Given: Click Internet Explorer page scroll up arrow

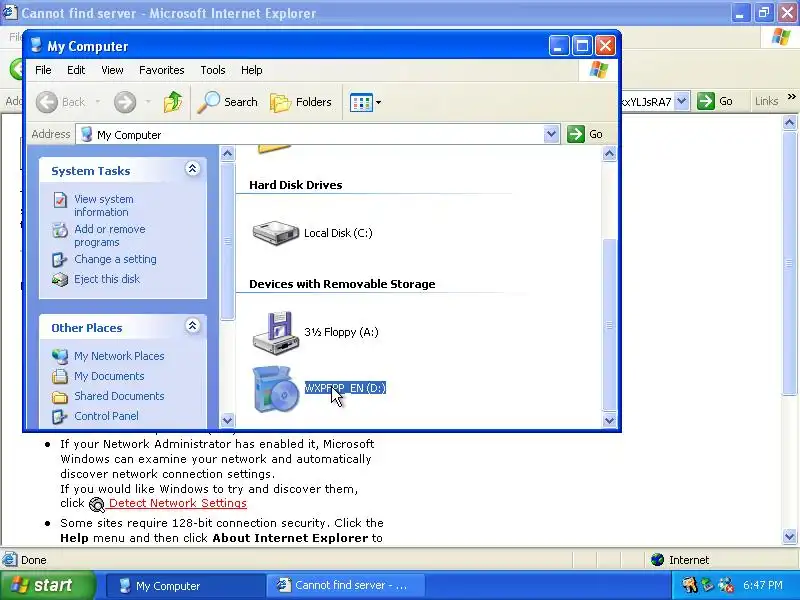Looking at the screenshot, I should (x=789, y=122).
